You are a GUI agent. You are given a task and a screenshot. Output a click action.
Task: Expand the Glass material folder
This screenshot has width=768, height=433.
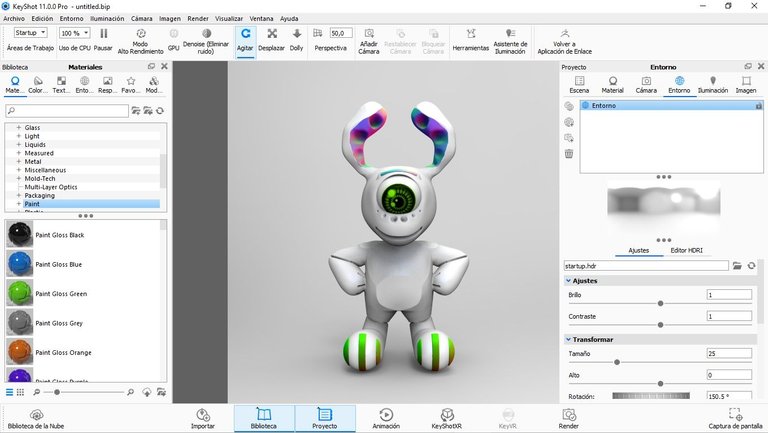19,127
